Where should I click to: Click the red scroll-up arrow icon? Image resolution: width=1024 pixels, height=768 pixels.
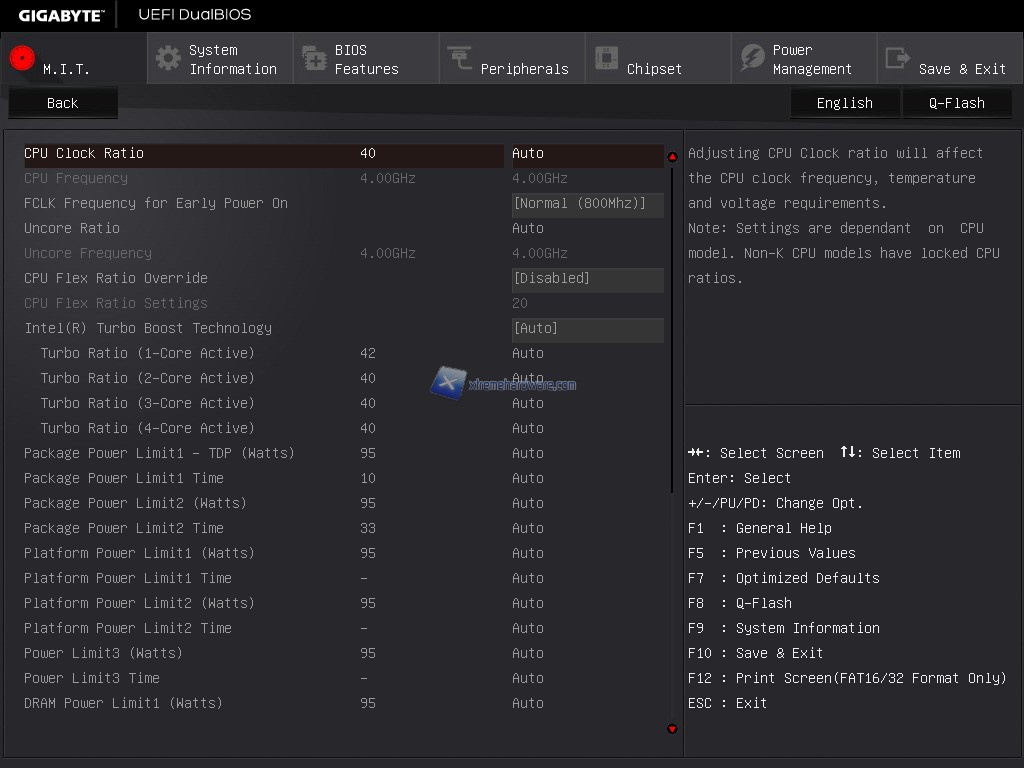click(672, 156)
